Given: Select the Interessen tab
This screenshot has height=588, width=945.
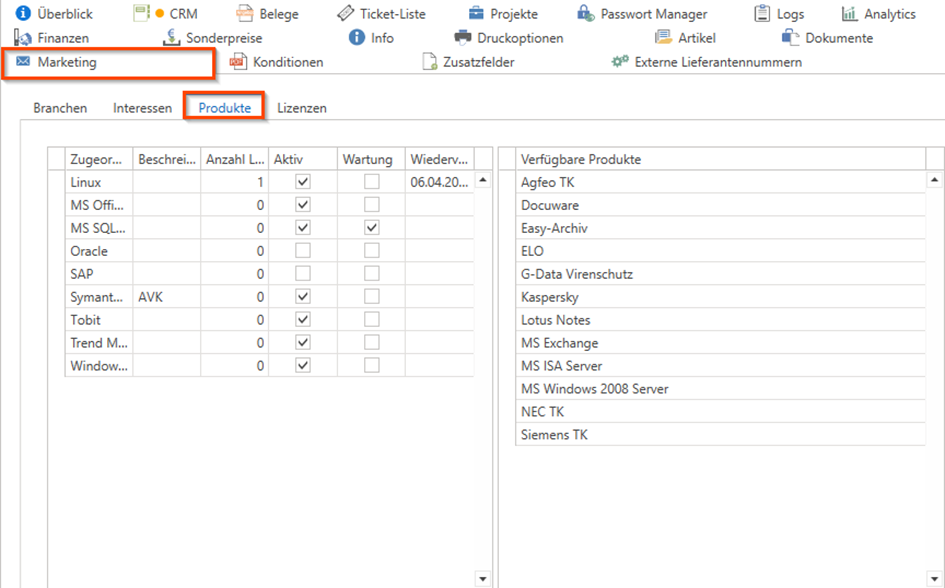Looking at the screenshot, I should pyautogui.click(x=142, y=108).
